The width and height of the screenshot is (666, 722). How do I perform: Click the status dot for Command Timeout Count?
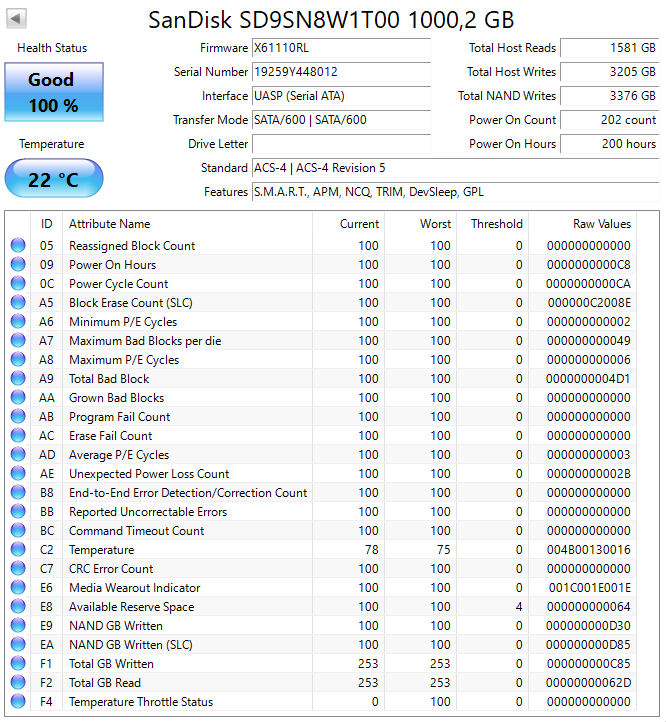click(18, 530)
